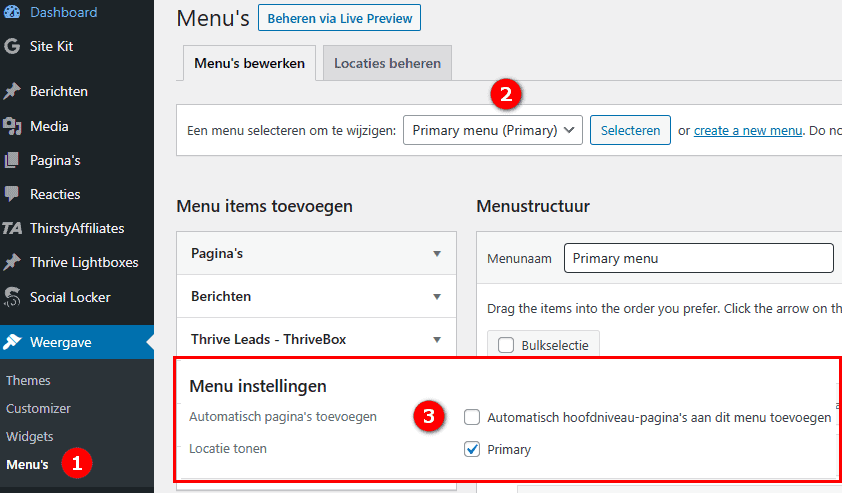Click the Pagina's pages icon
The height and width of the screenshot is (493, 842).
pyautogui.click(x=12, y=160)
